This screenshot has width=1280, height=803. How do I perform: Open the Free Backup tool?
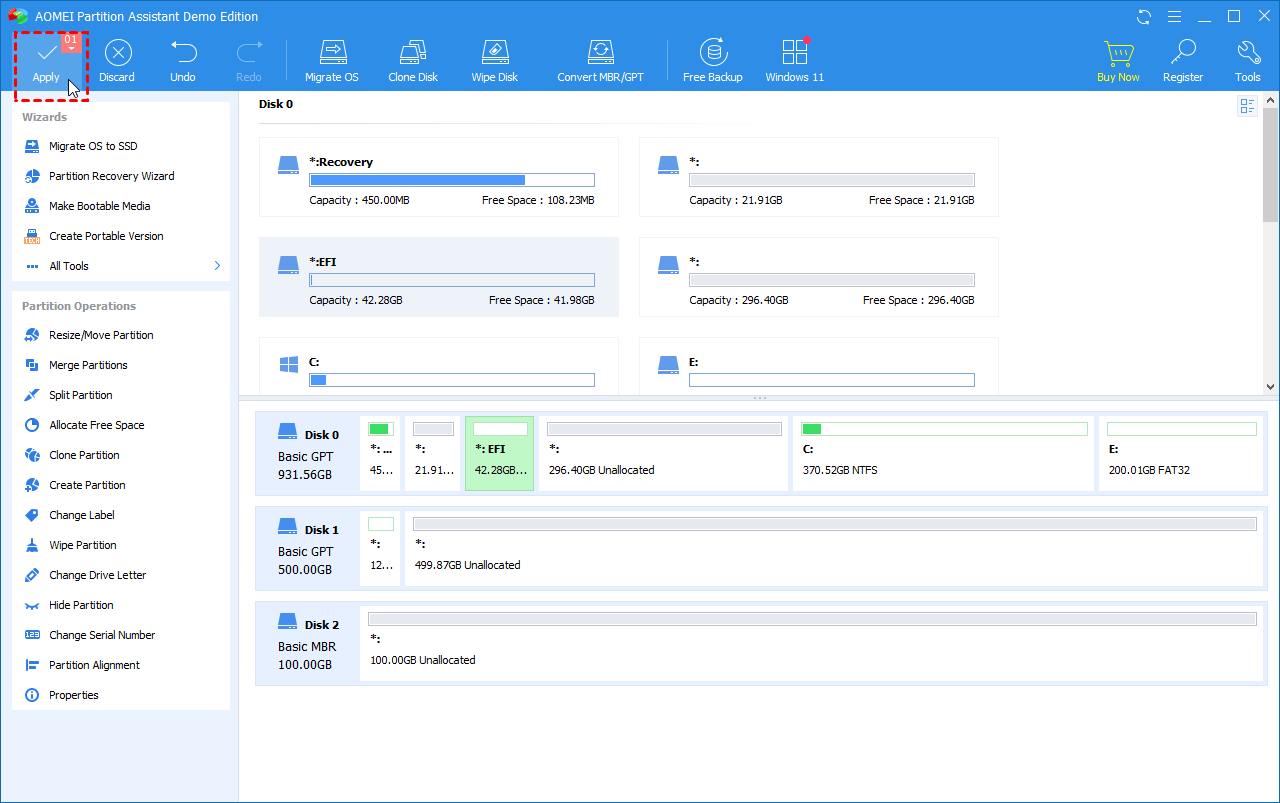[x=712, y=58]
